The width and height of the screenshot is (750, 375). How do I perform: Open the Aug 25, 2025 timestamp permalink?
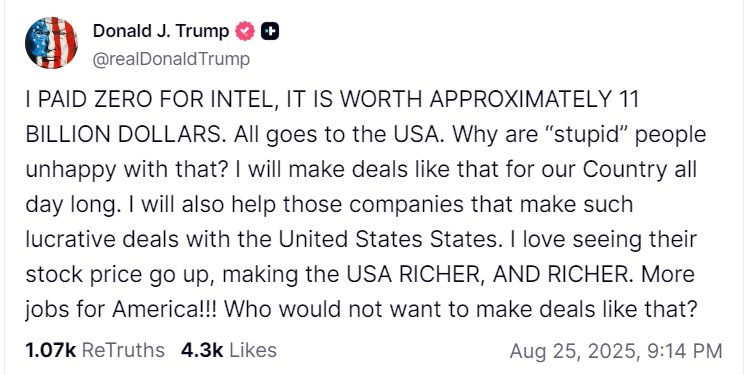click(616, 352)
